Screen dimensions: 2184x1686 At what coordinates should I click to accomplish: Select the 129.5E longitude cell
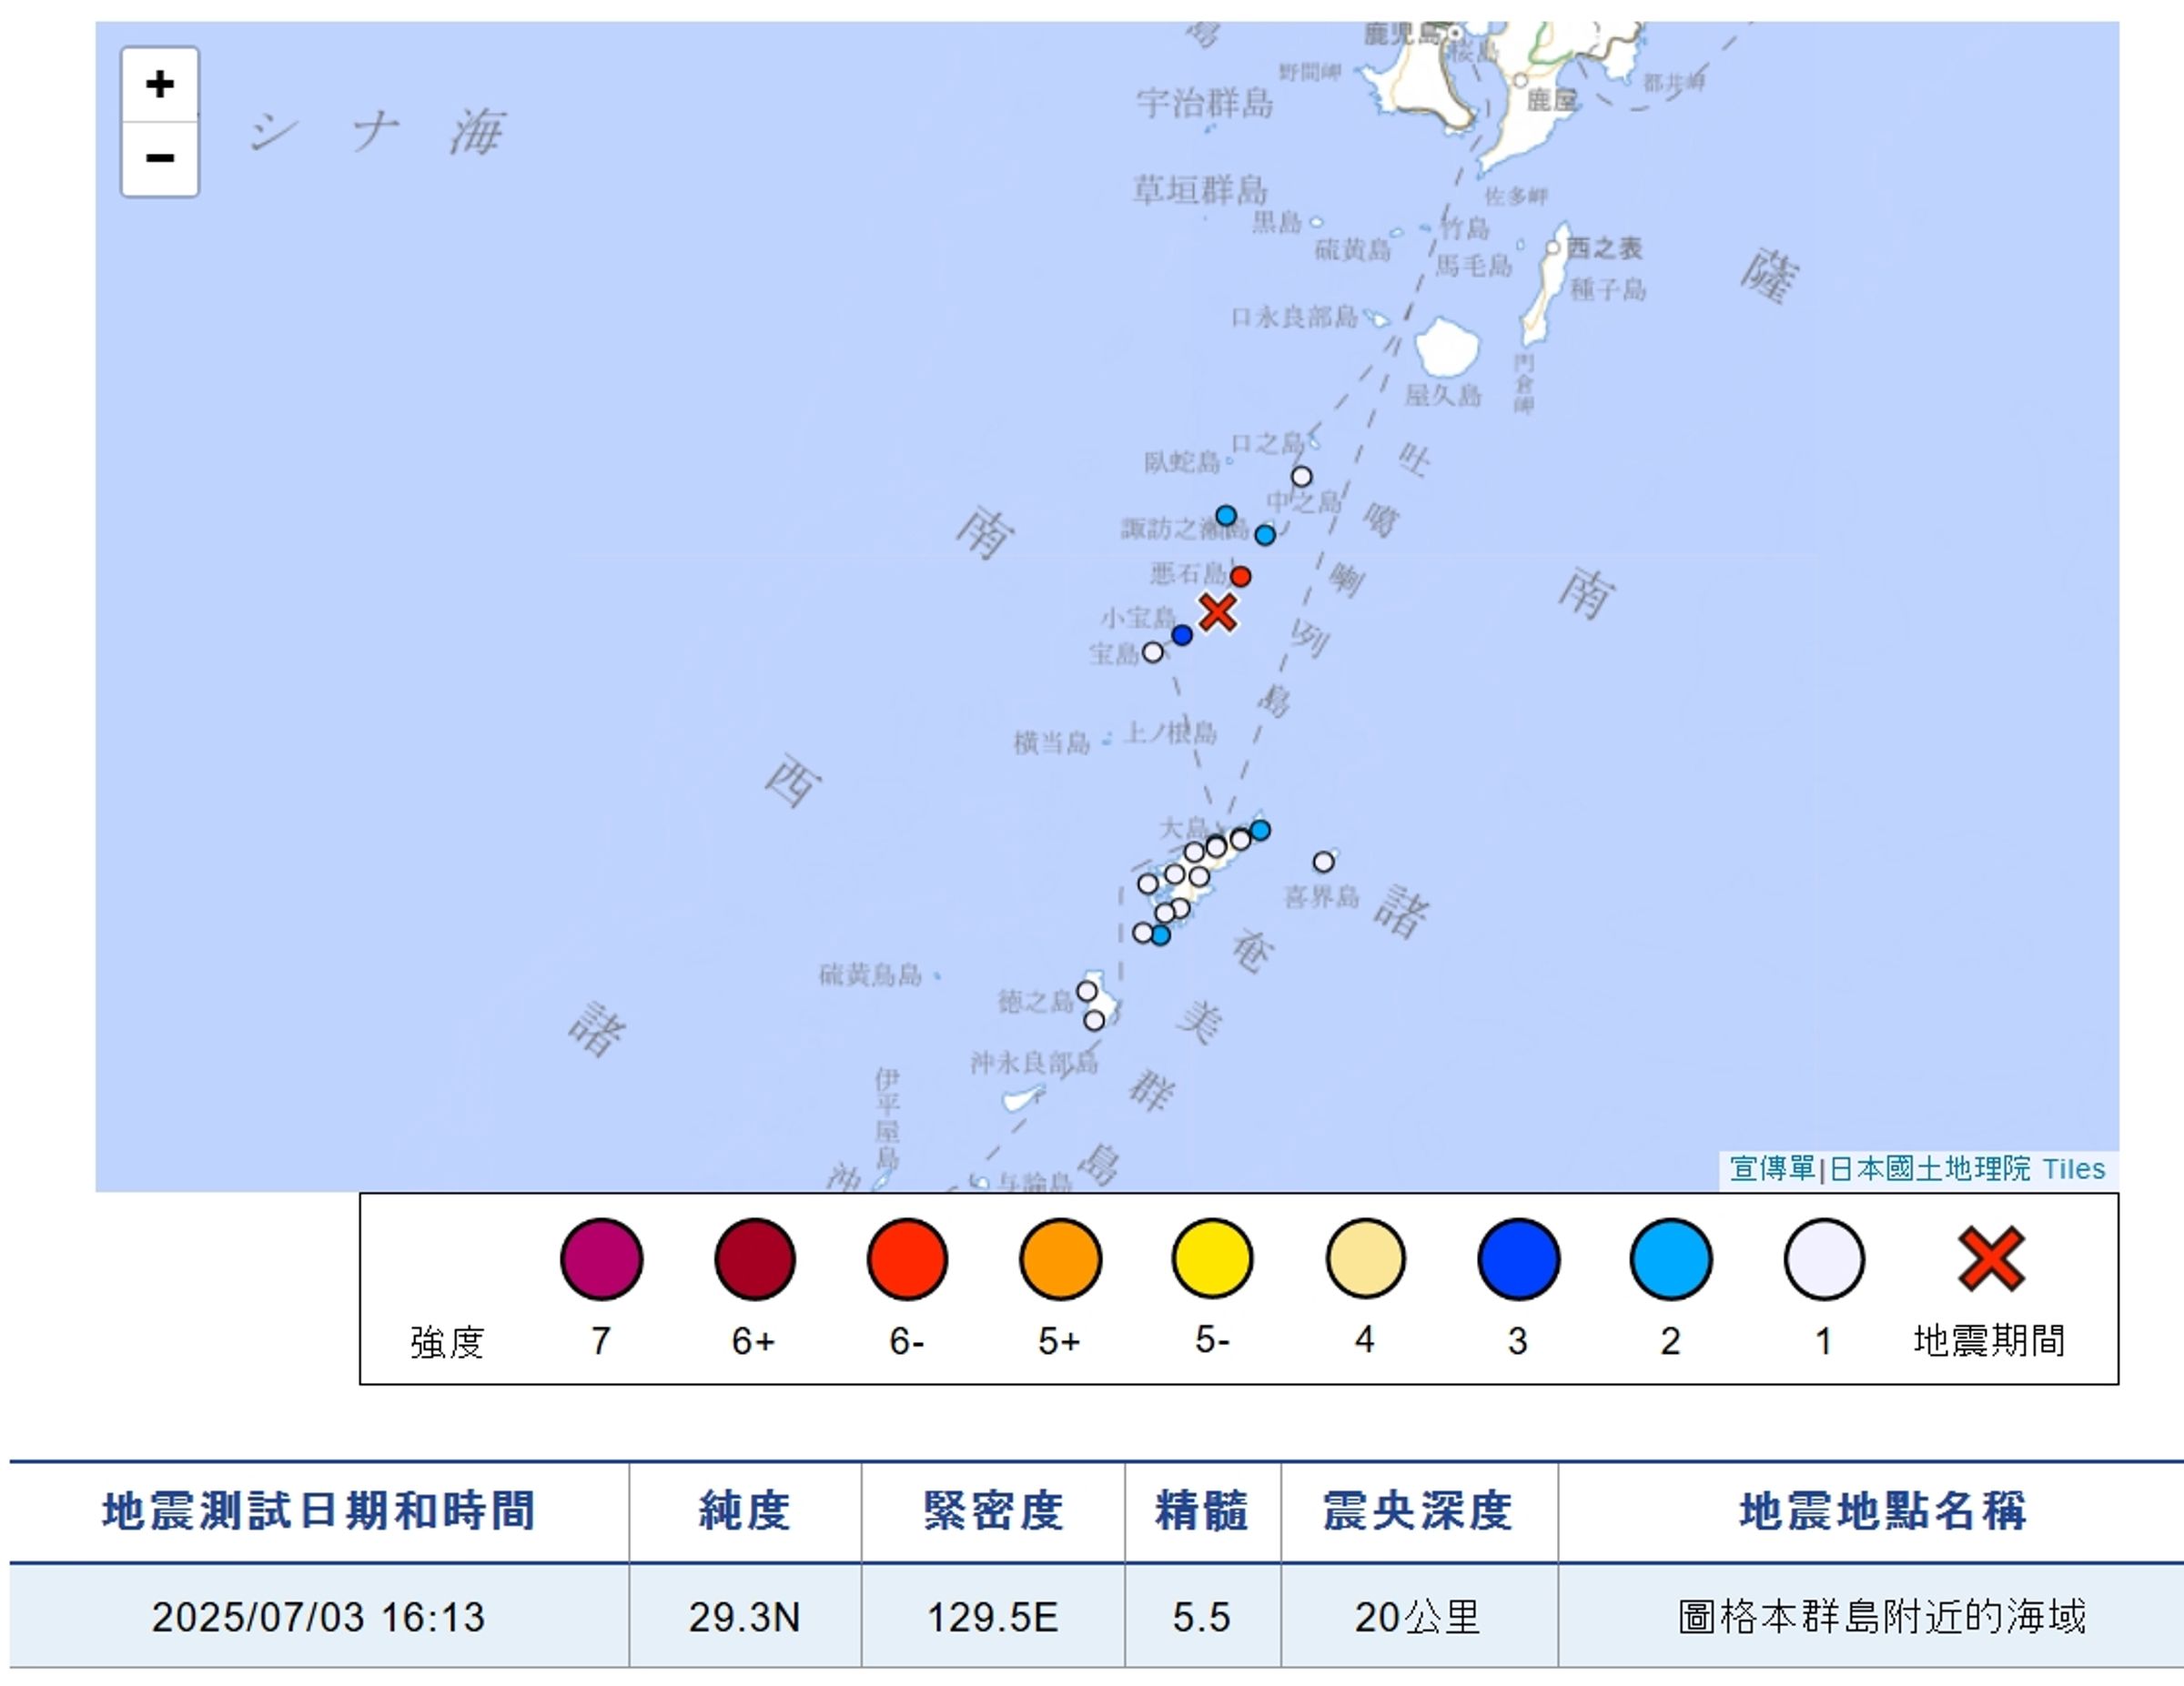coord(993,1616)
